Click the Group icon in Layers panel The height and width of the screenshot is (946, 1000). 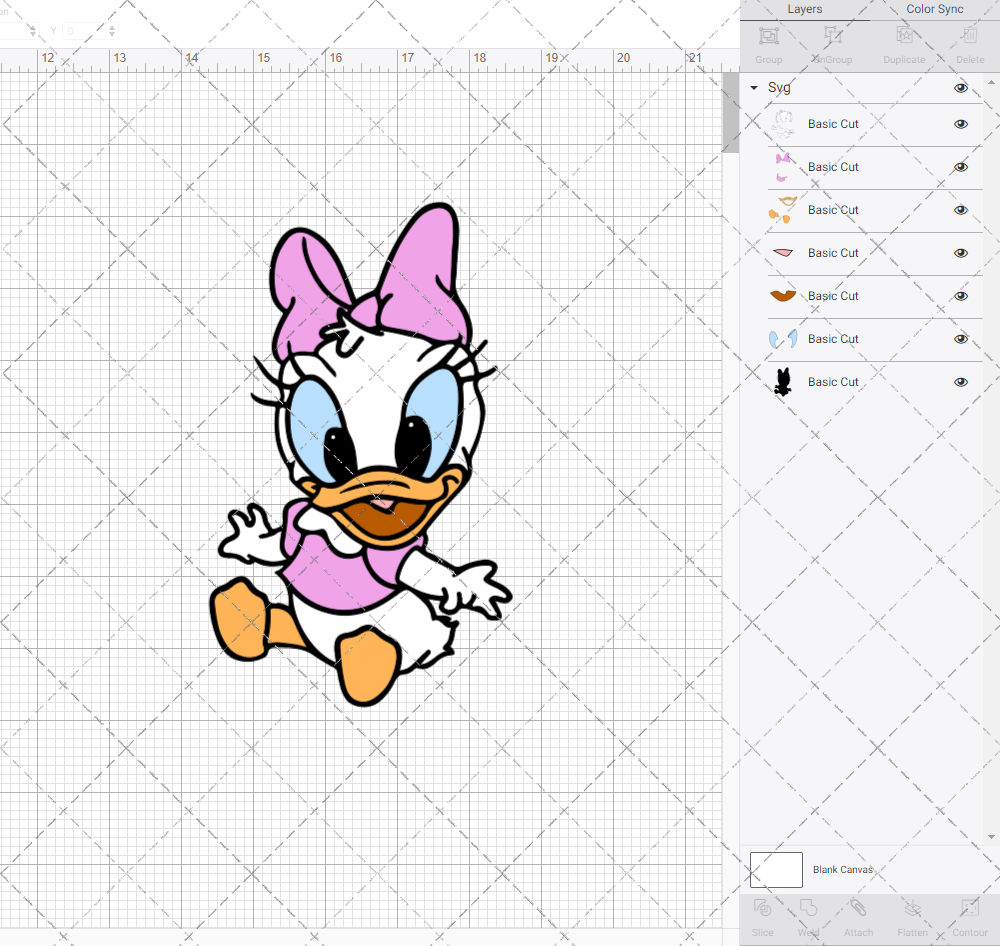[x=769, y=37]
